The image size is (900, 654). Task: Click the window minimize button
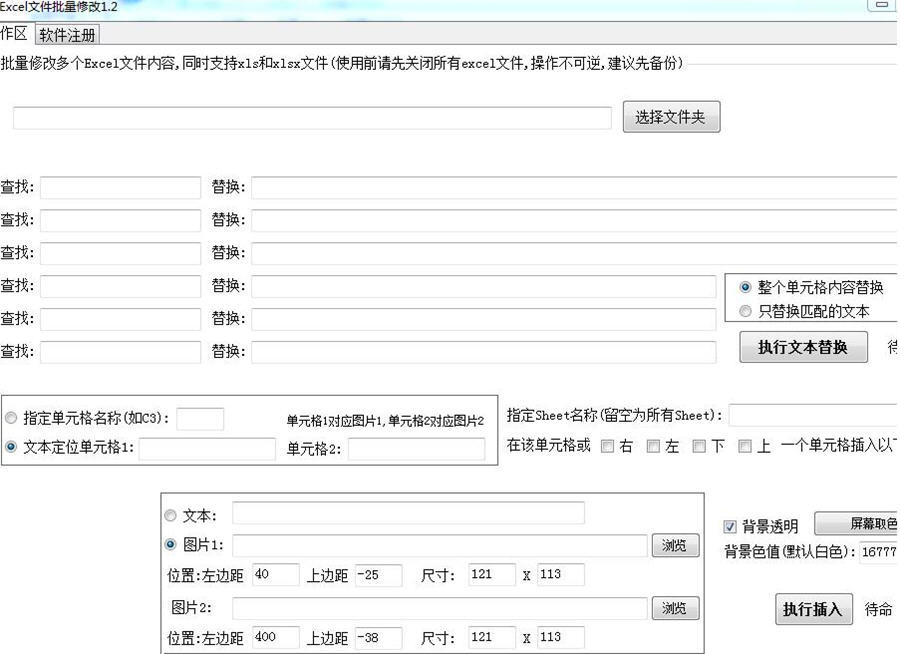[881, 5]
